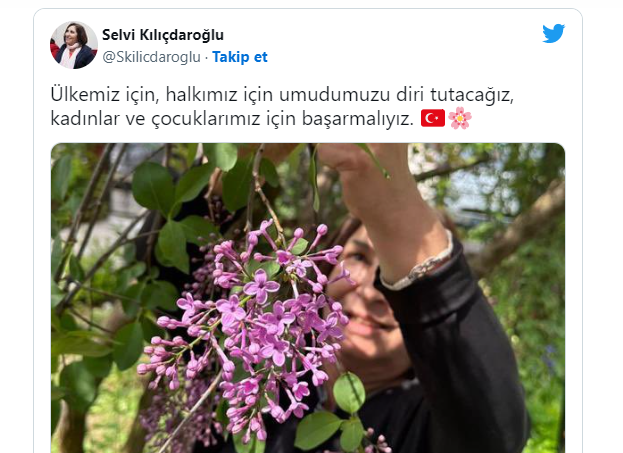Click the separator dot before Takip et

tap(207, 58)
